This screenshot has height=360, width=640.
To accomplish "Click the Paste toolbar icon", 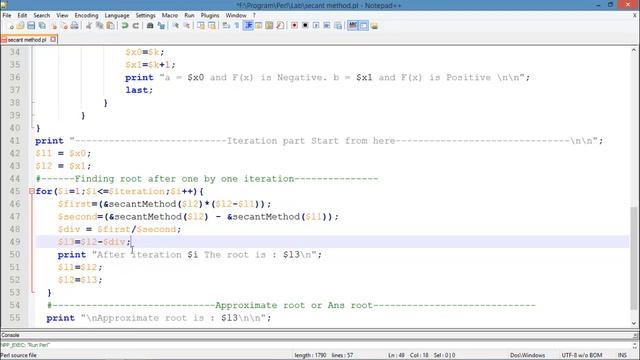I will coord(110,26).
